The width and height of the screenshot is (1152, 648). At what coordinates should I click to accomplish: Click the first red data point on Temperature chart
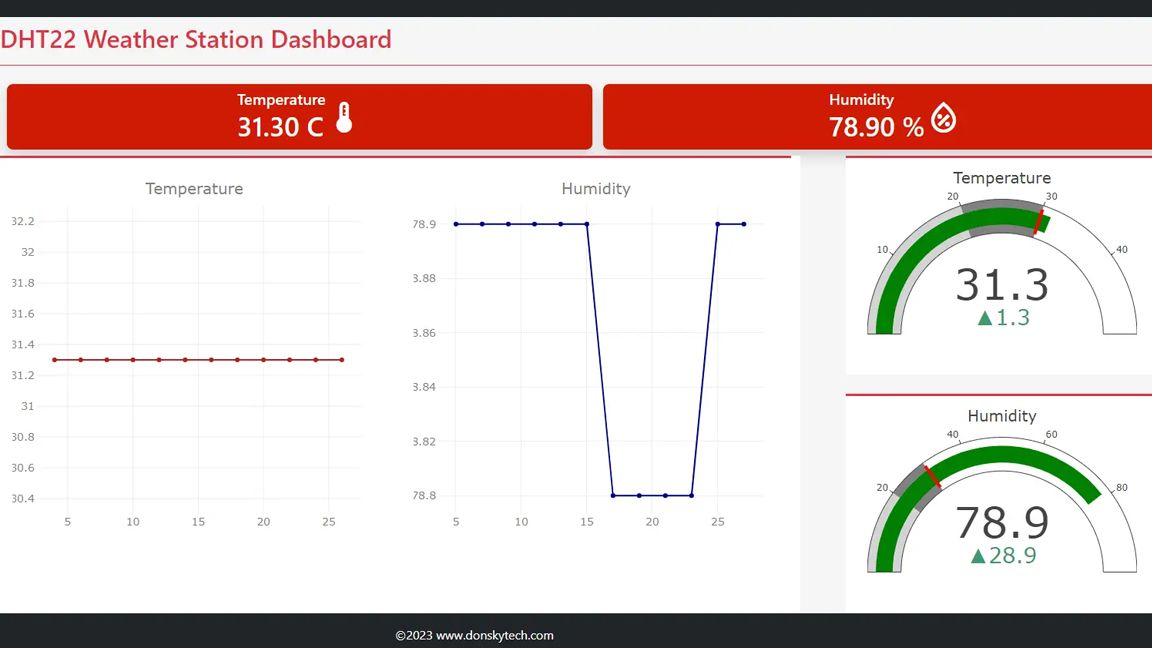55,359
